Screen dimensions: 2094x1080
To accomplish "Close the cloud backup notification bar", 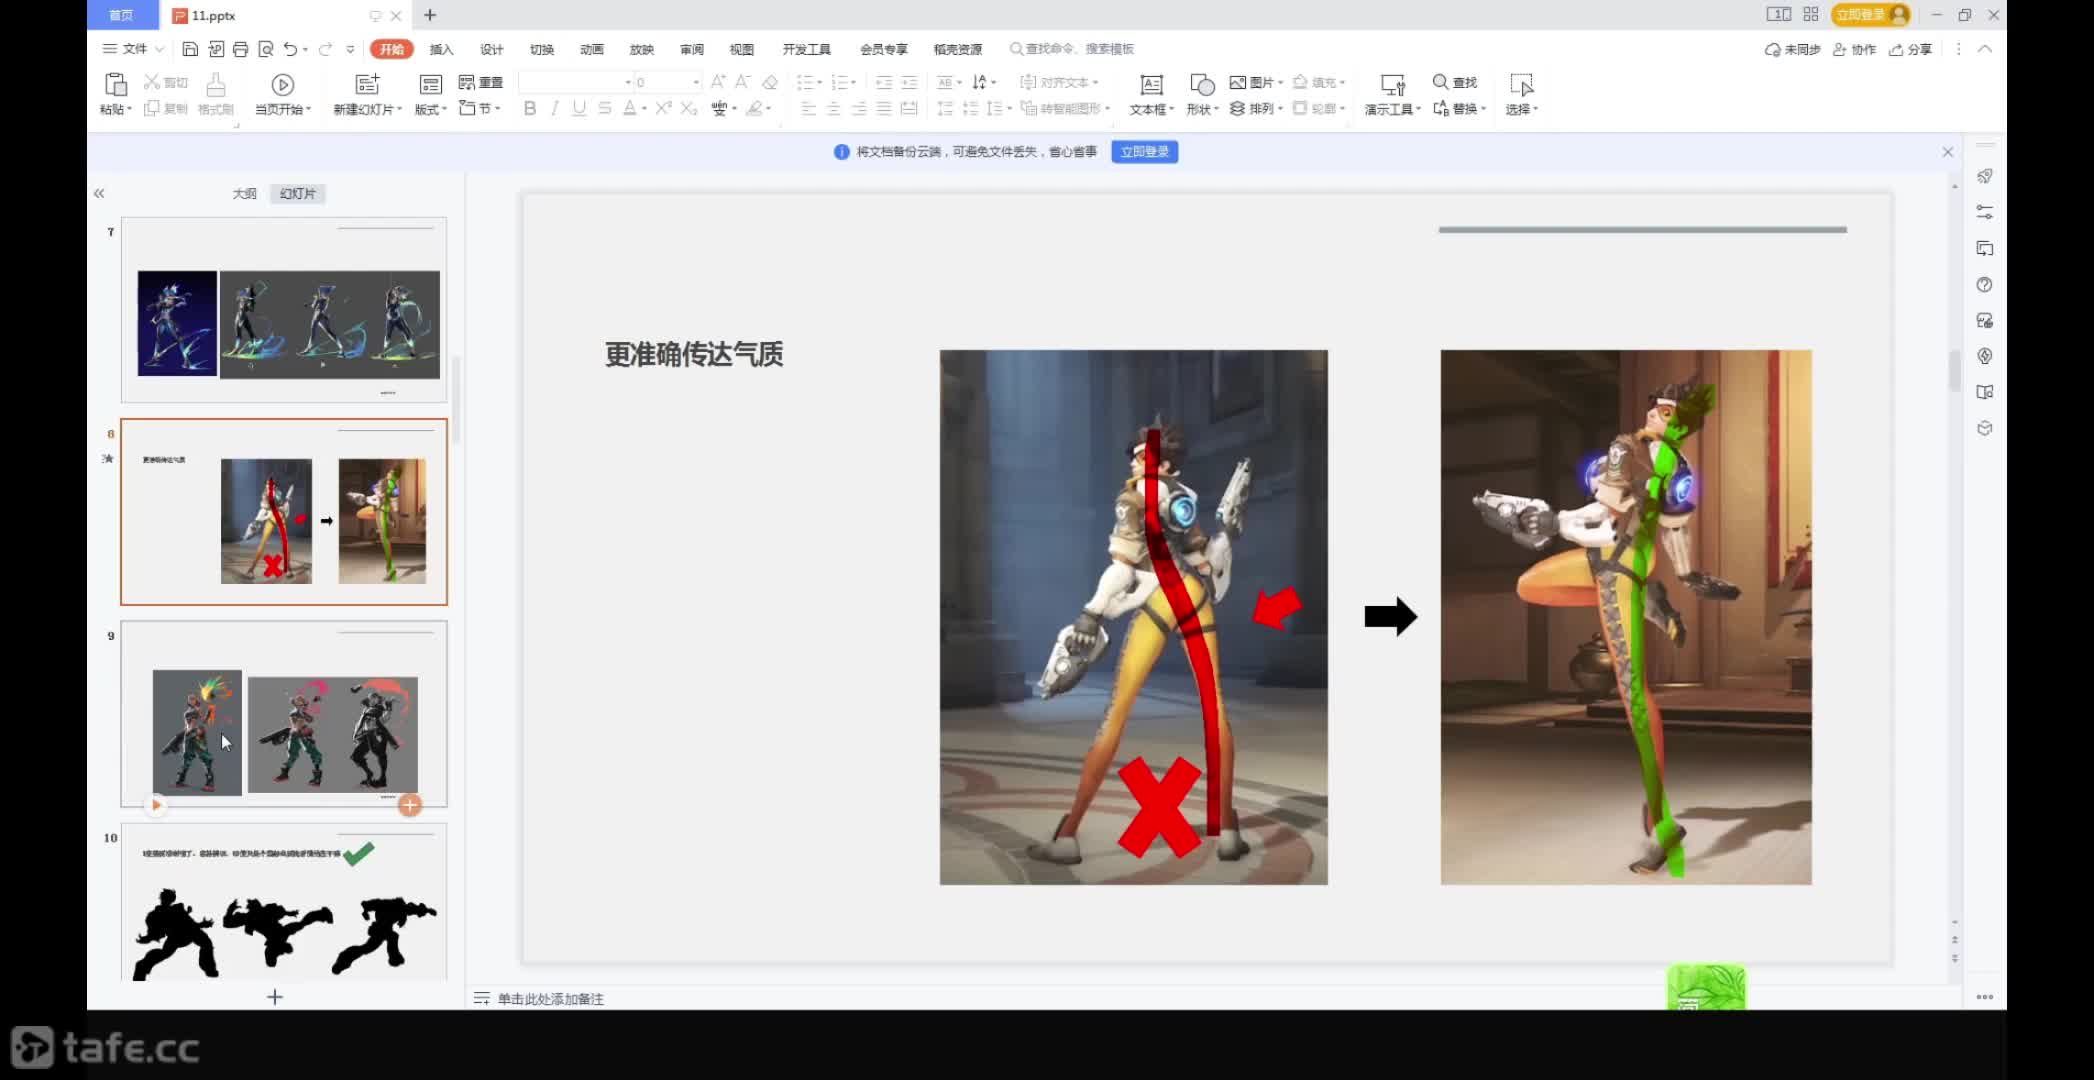I will (x=1948, y=152).
